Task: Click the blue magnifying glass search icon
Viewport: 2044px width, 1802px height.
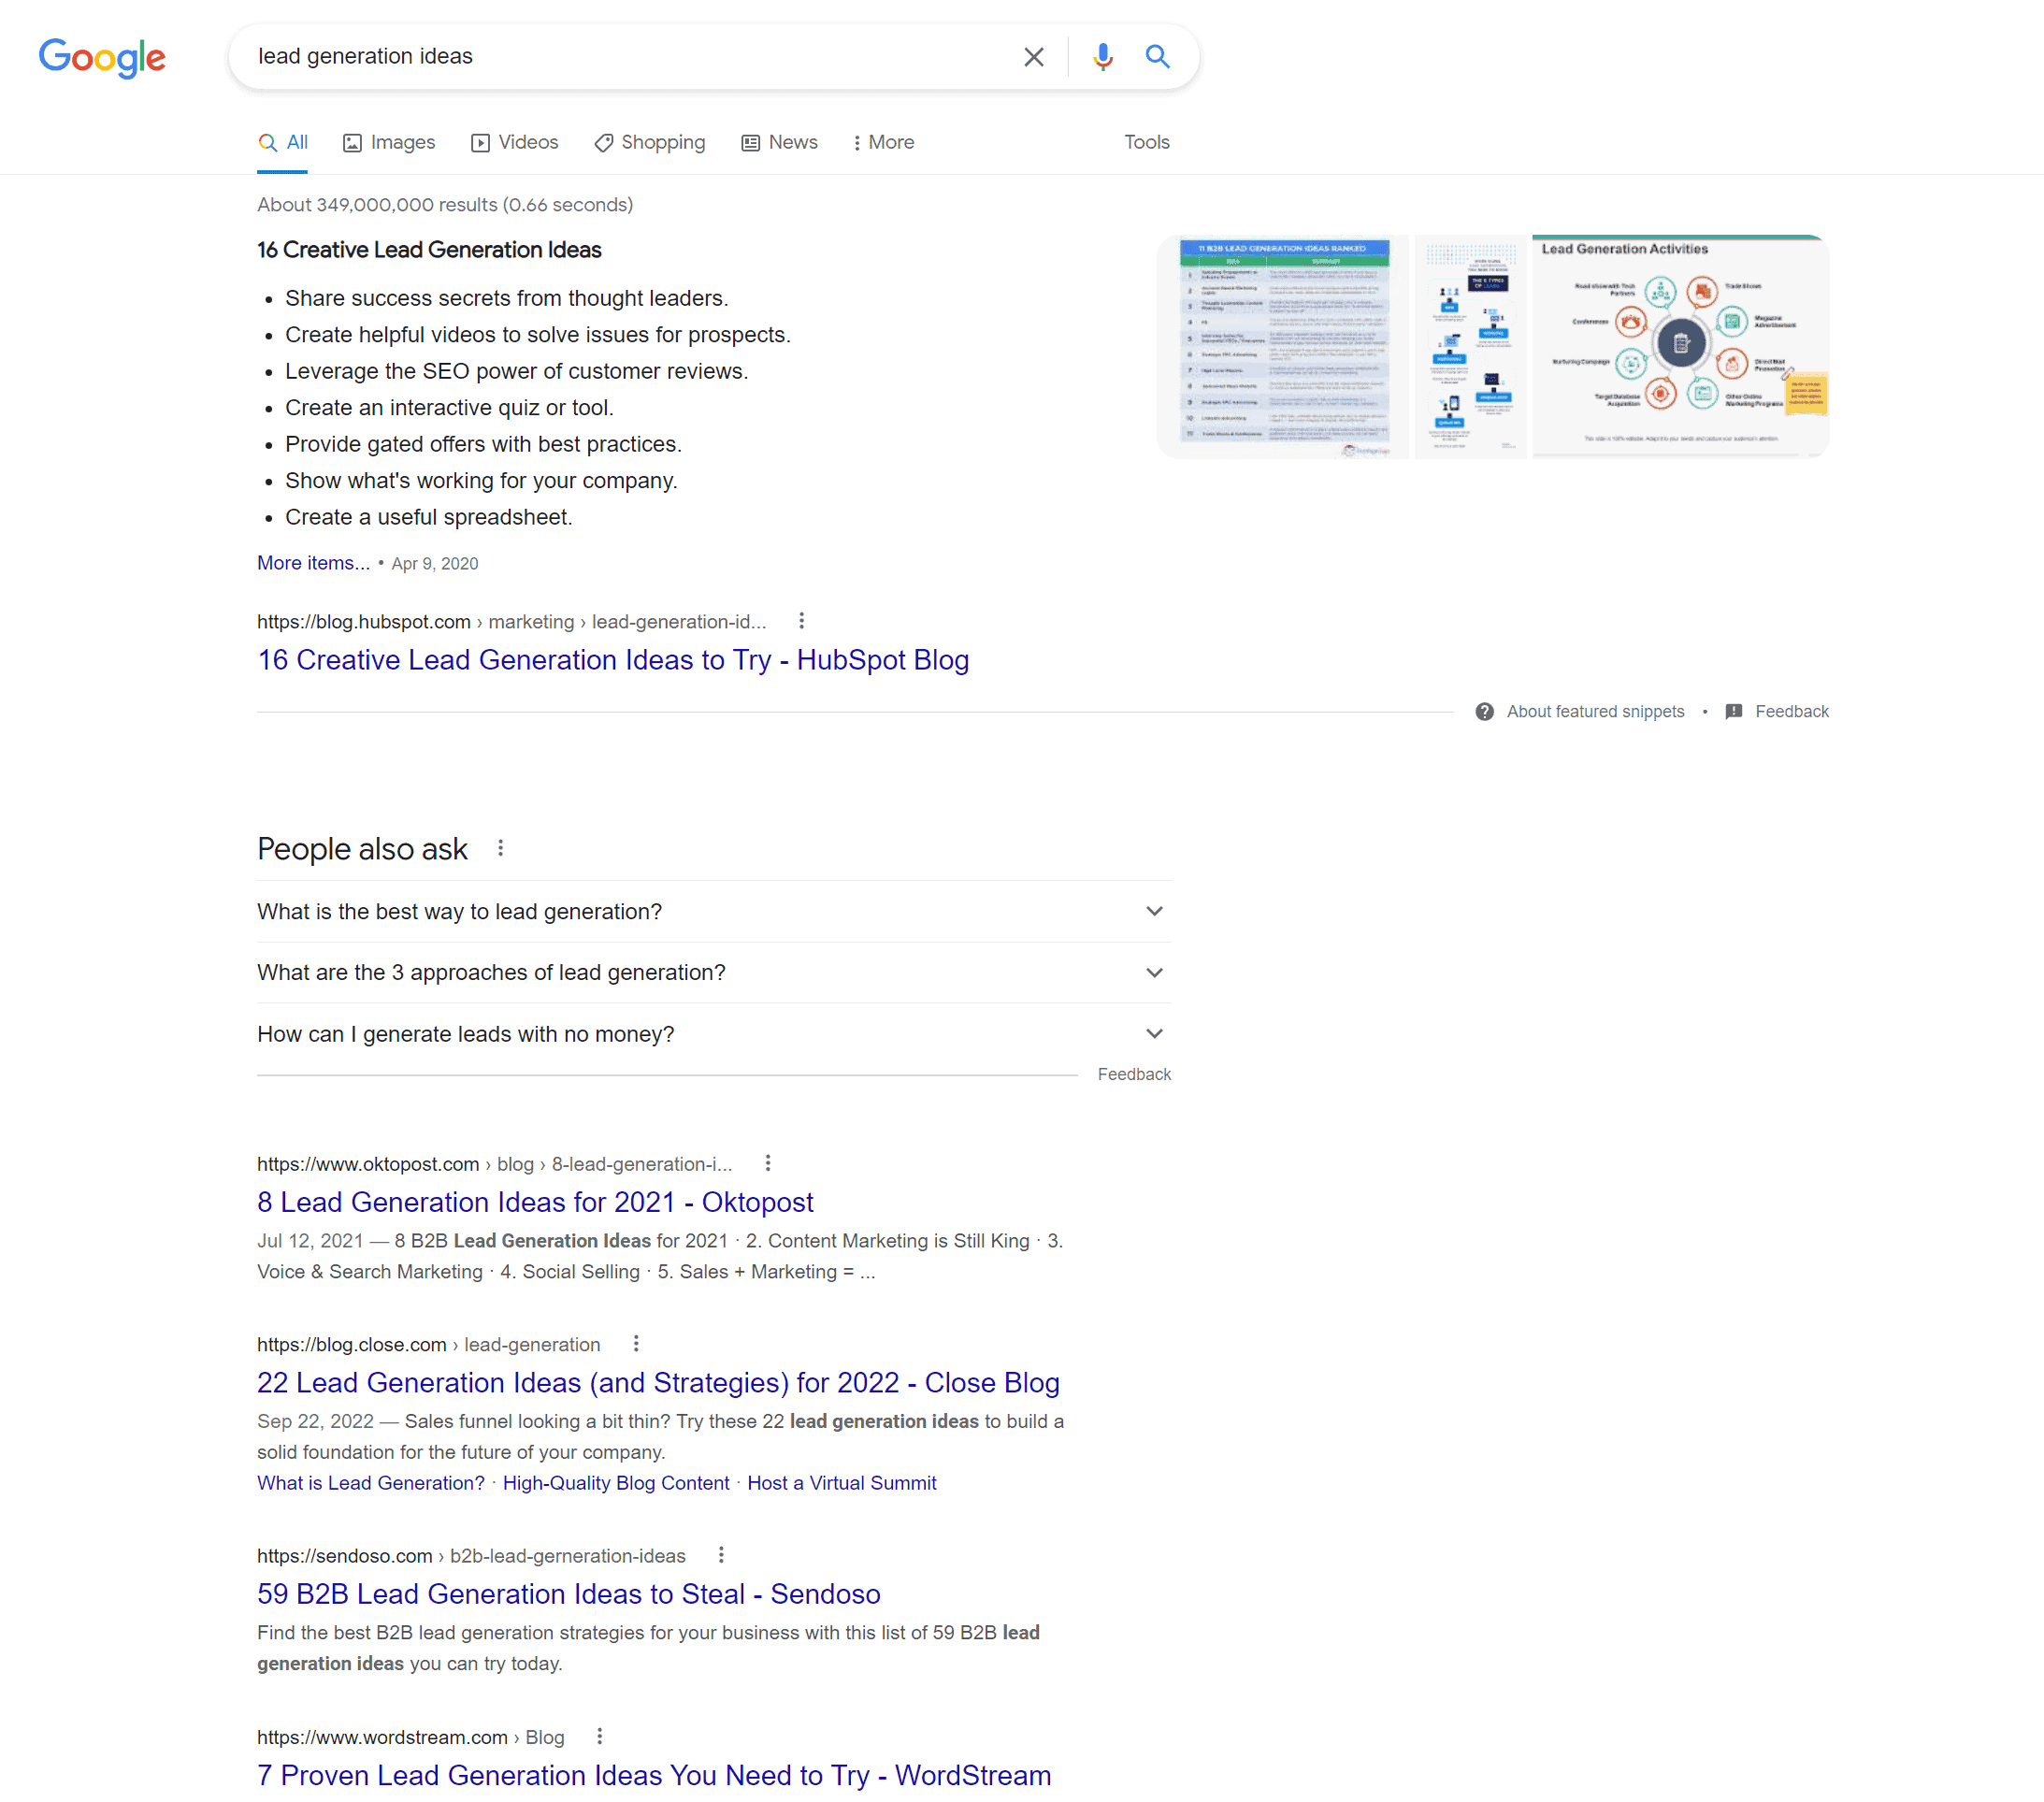Action: pos(1157,57)
